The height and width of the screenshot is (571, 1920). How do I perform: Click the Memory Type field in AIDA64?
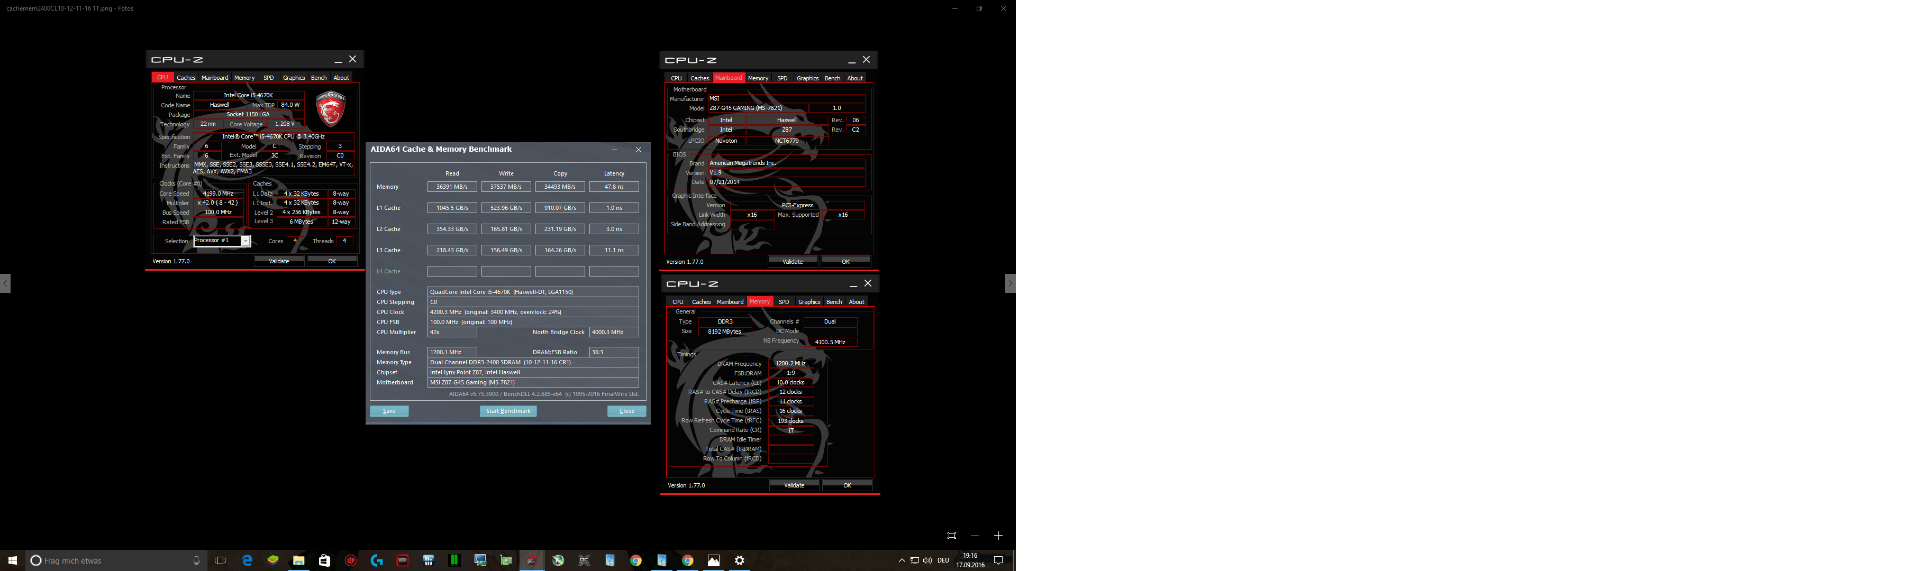(533, 362)
